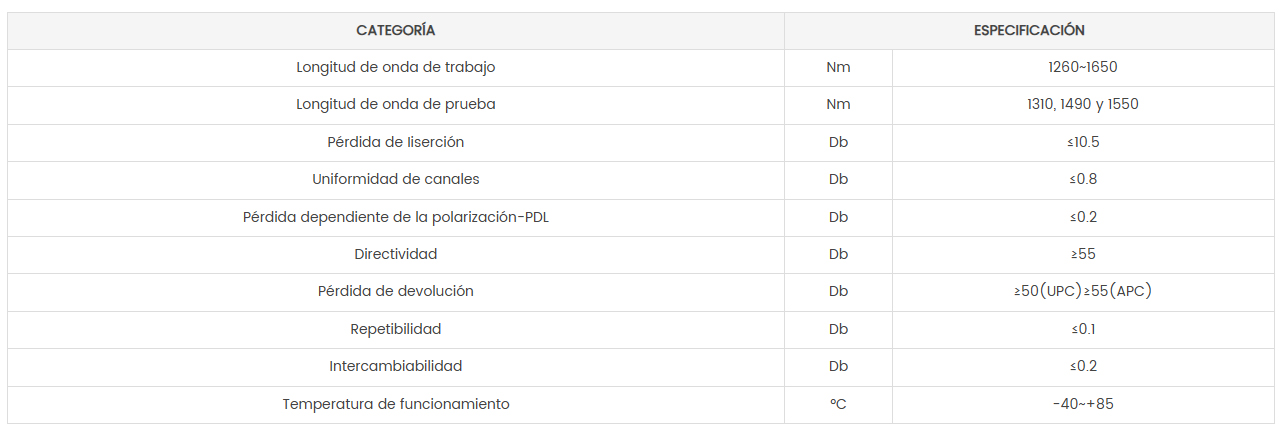Click the Nm unit in the first row

pos(838,68)
